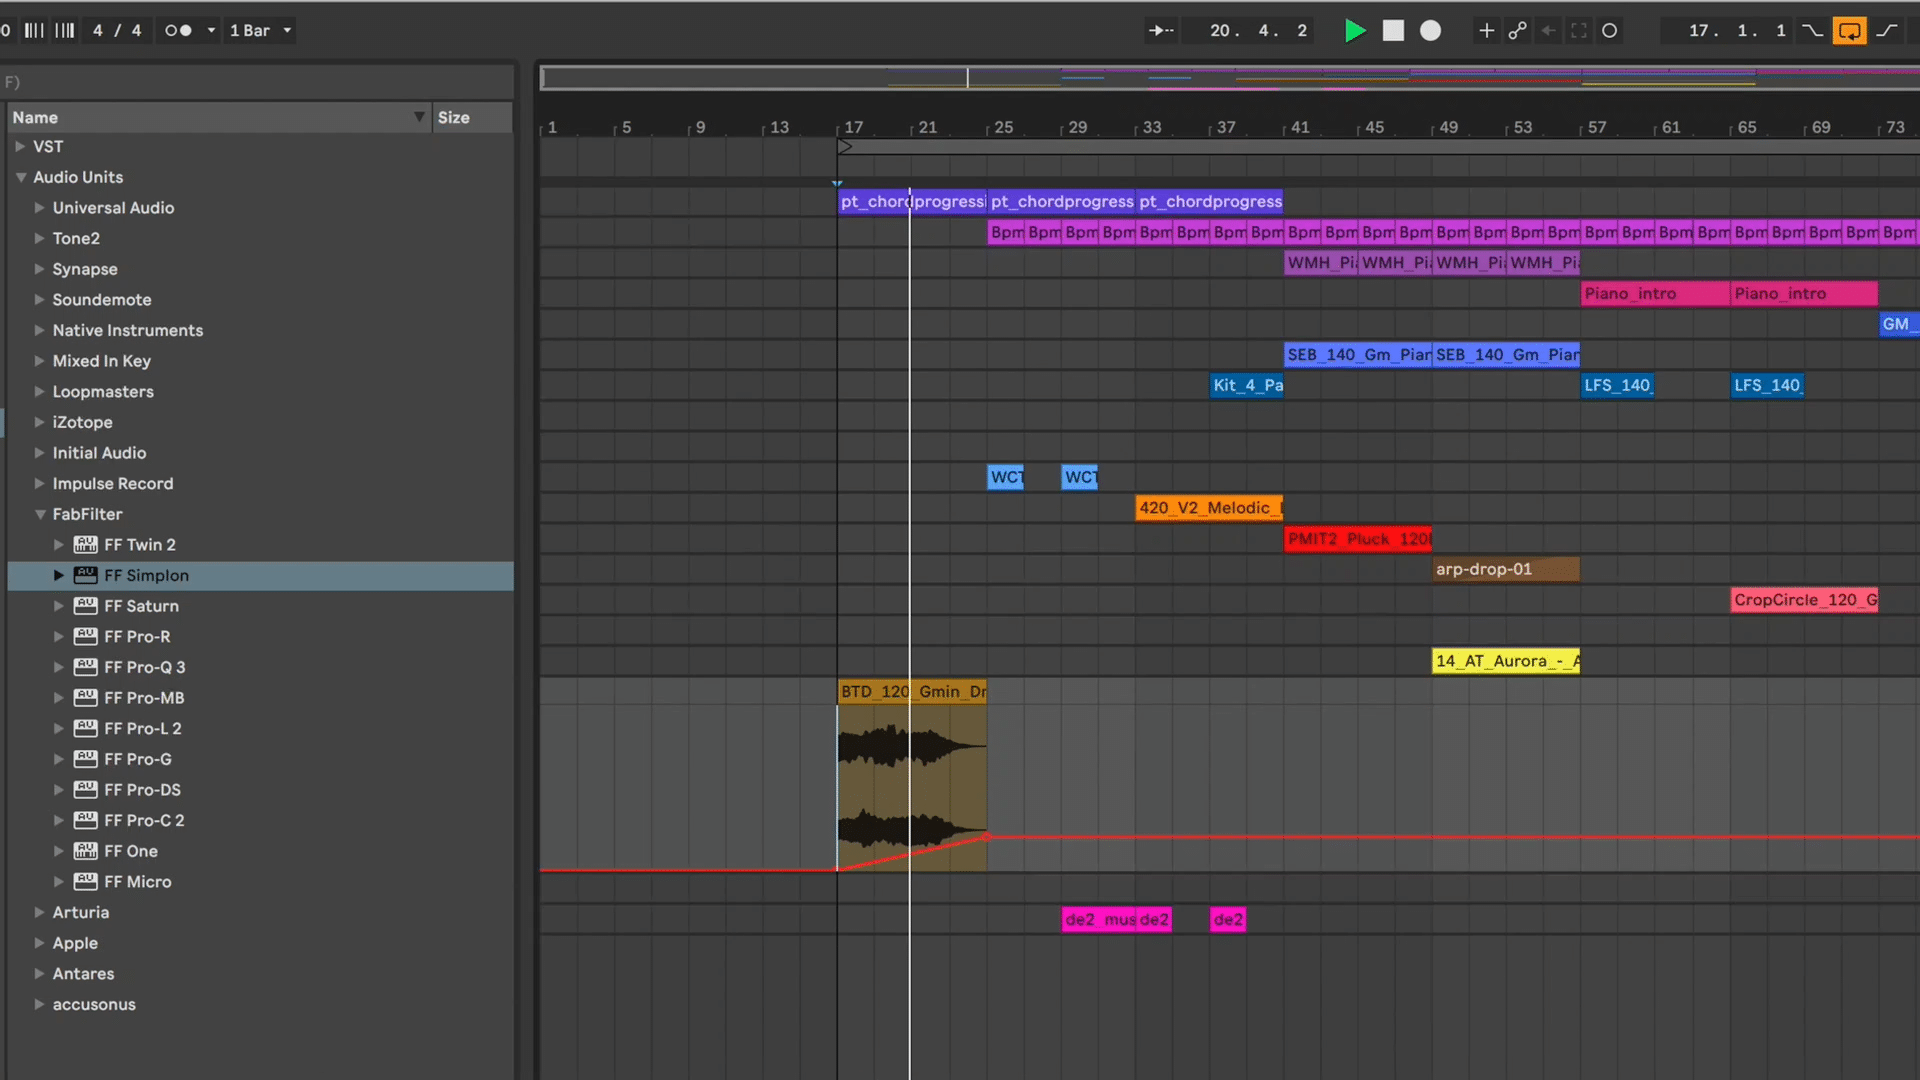Select the arp-drop-01 clip
The height and width of the screenshot is (1080, 1920).
click(1506, 570)
